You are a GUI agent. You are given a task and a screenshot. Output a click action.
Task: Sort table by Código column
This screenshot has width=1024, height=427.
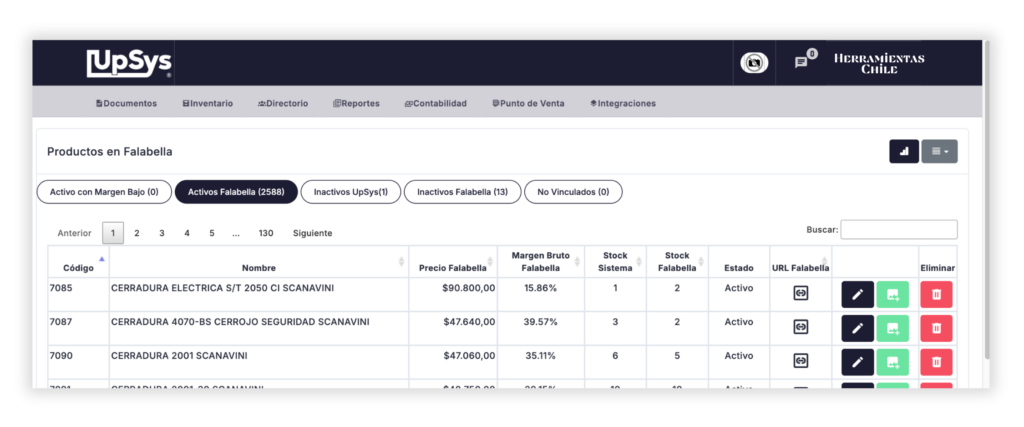[78, 267]
